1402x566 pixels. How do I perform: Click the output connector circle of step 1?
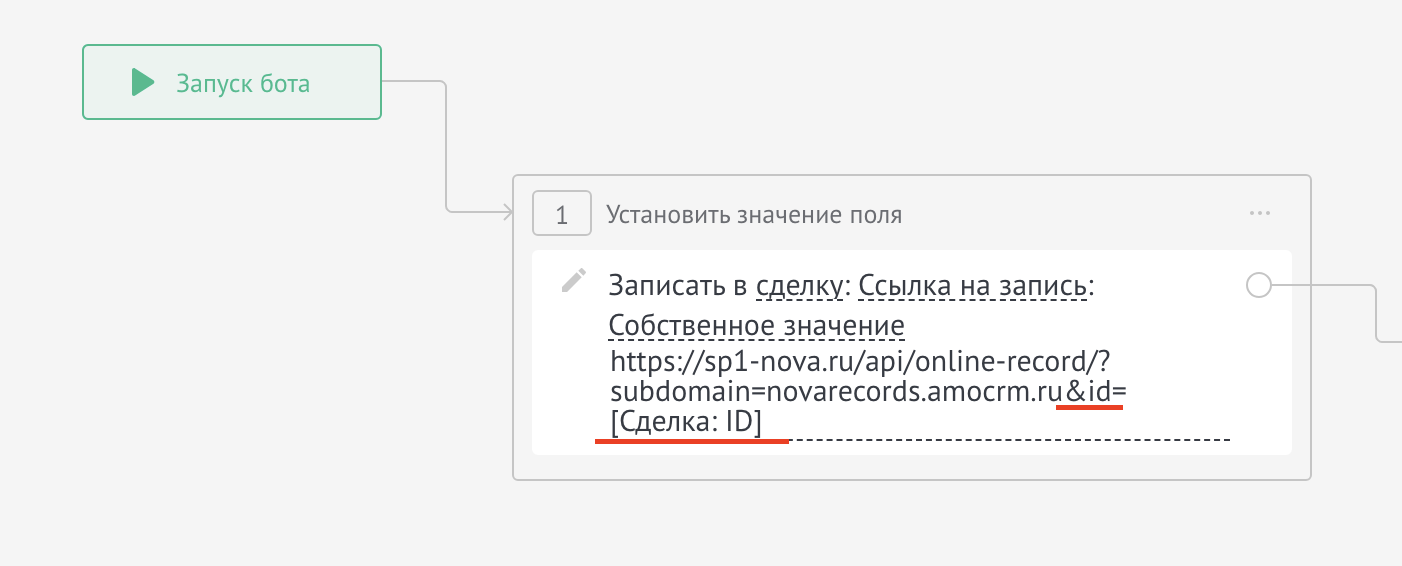coord(1258,286)
